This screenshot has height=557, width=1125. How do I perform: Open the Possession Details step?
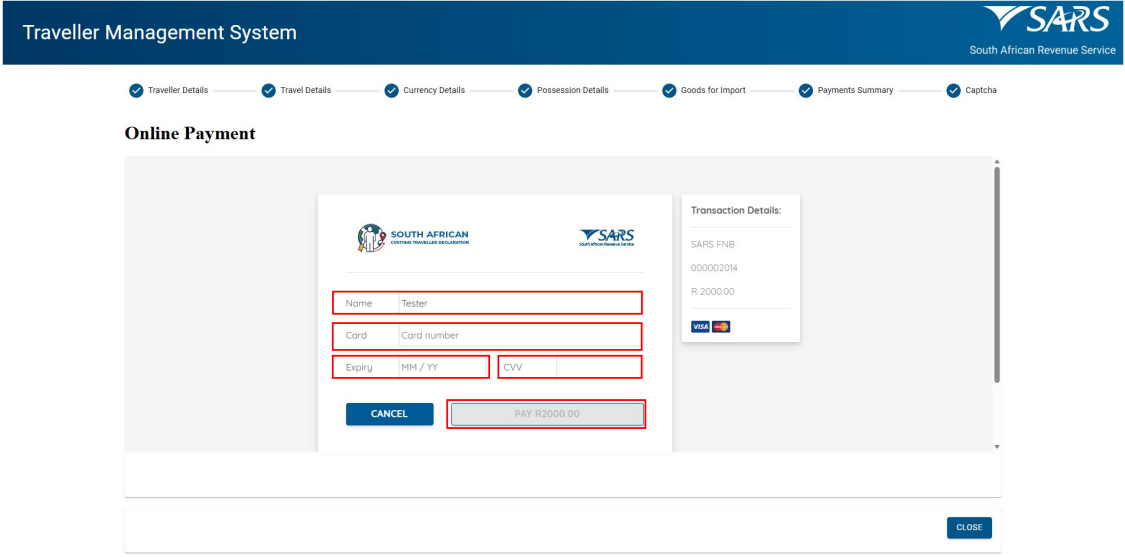(x=572, y=90)
